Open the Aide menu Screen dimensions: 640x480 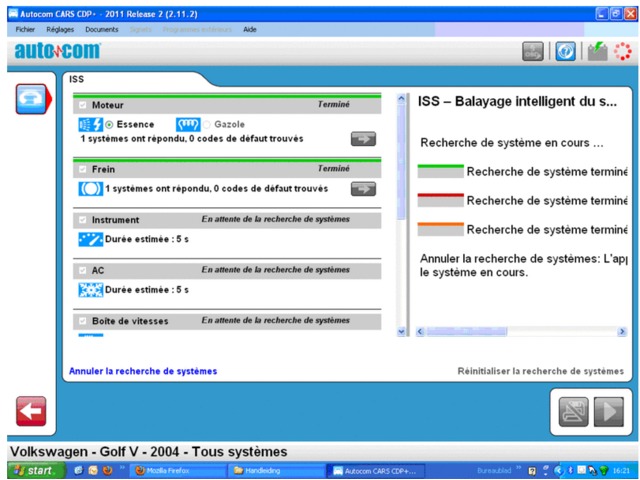pyautogui.click(x=250, y=29)
